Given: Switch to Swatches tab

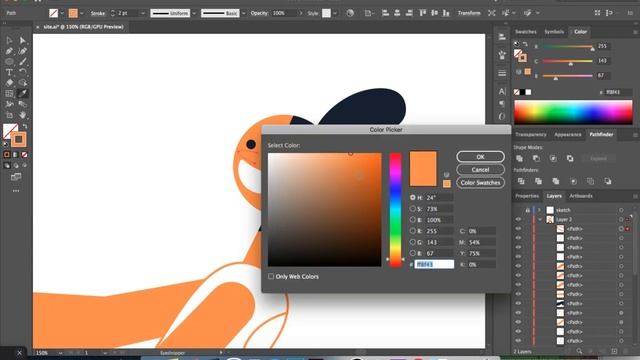Looking at the screenshot, I should point(525,31).
